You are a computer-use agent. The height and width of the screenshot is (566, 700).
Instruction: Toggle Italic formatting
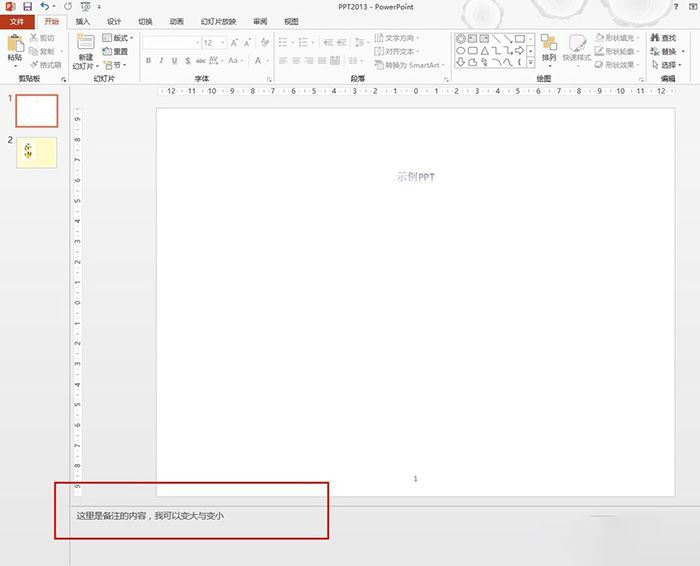point(161,61)
